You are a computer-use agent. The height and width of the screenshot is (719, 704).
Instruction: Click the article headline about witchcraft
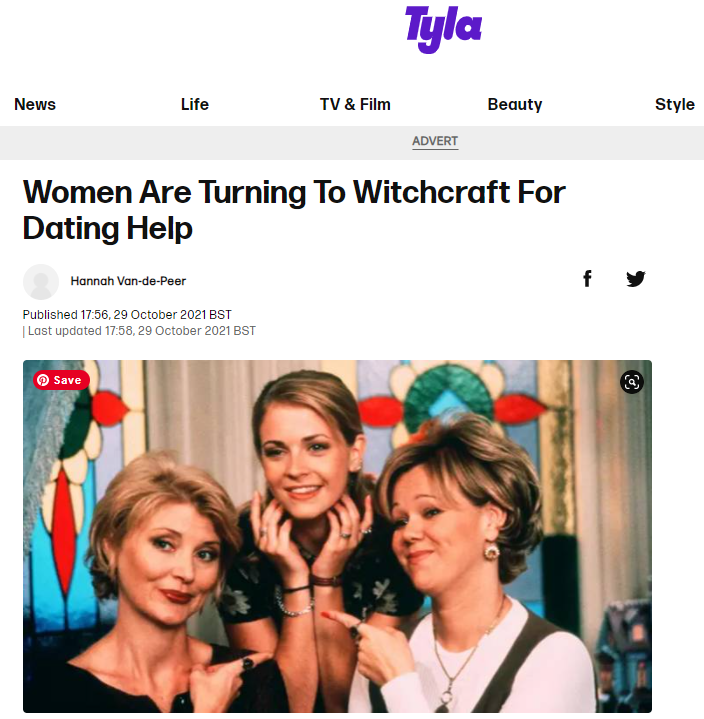tap(294, 210)
